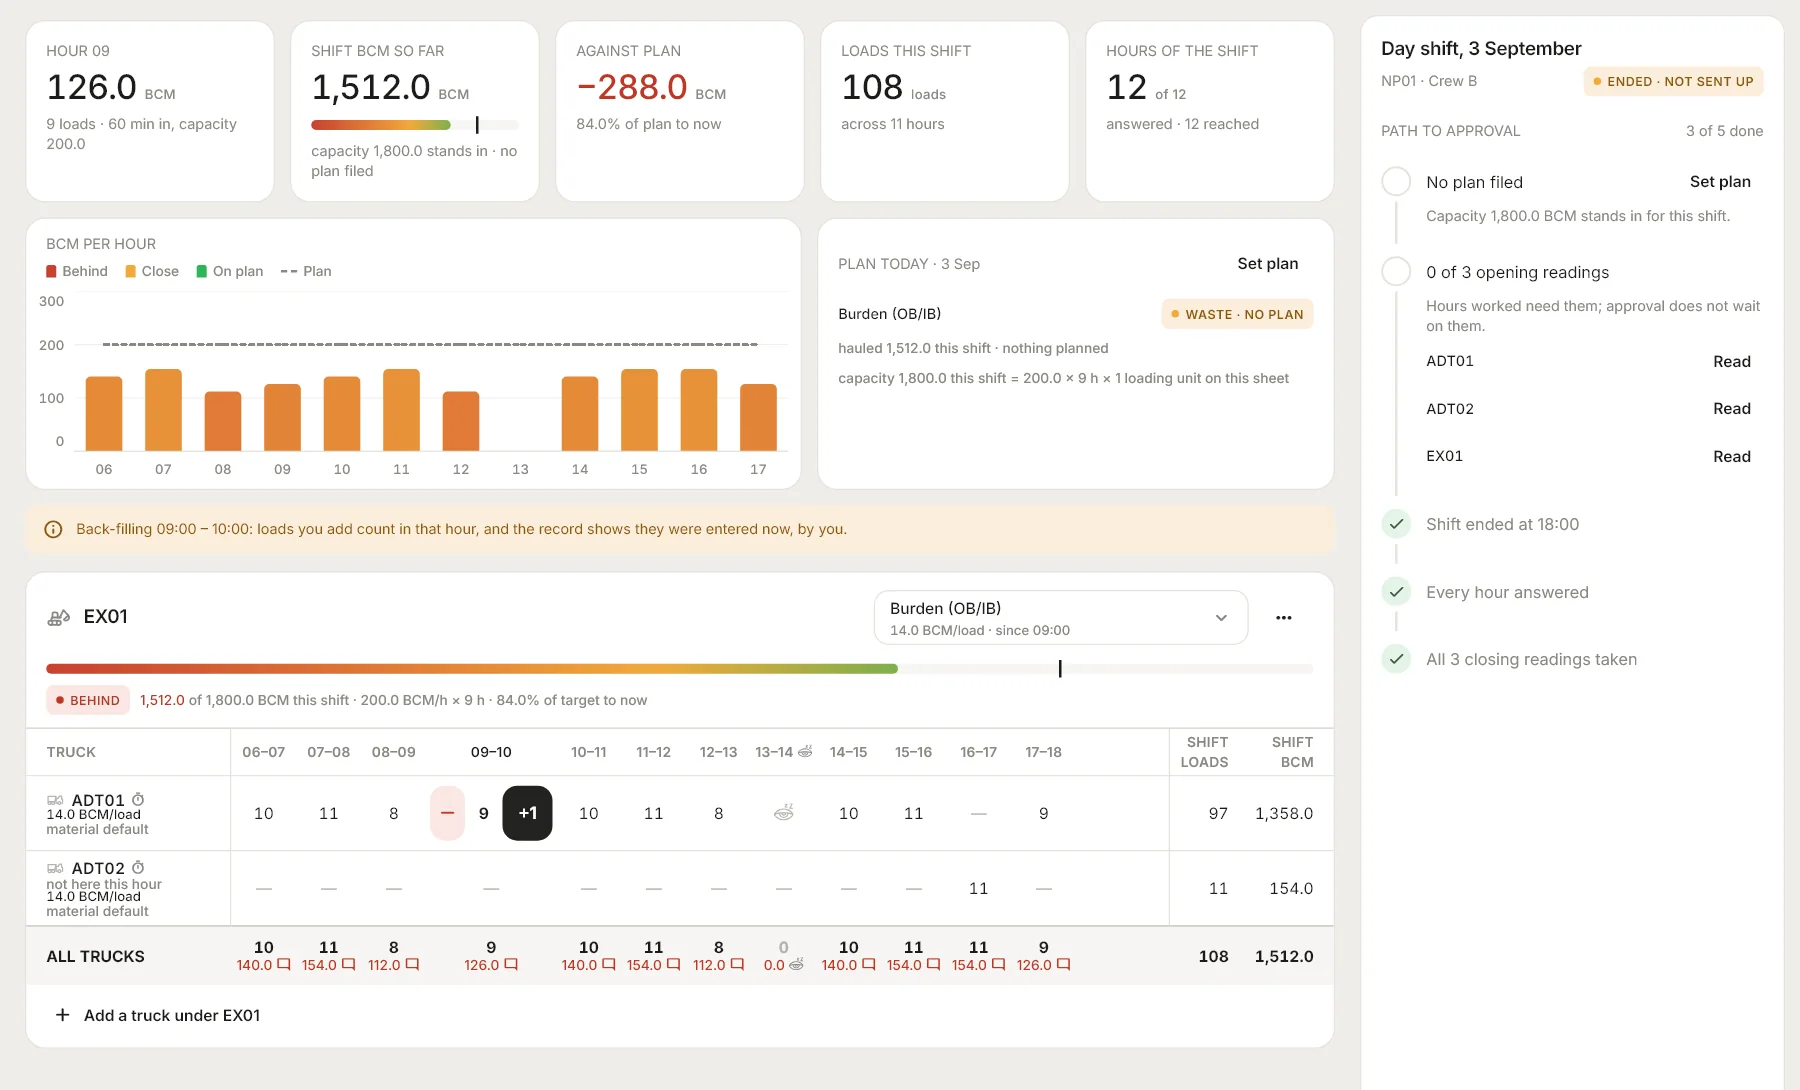This screenshot has width=1800, height=1090.
Task: Select the 17–18 hour column header
Action: [x=1044, y=752]
